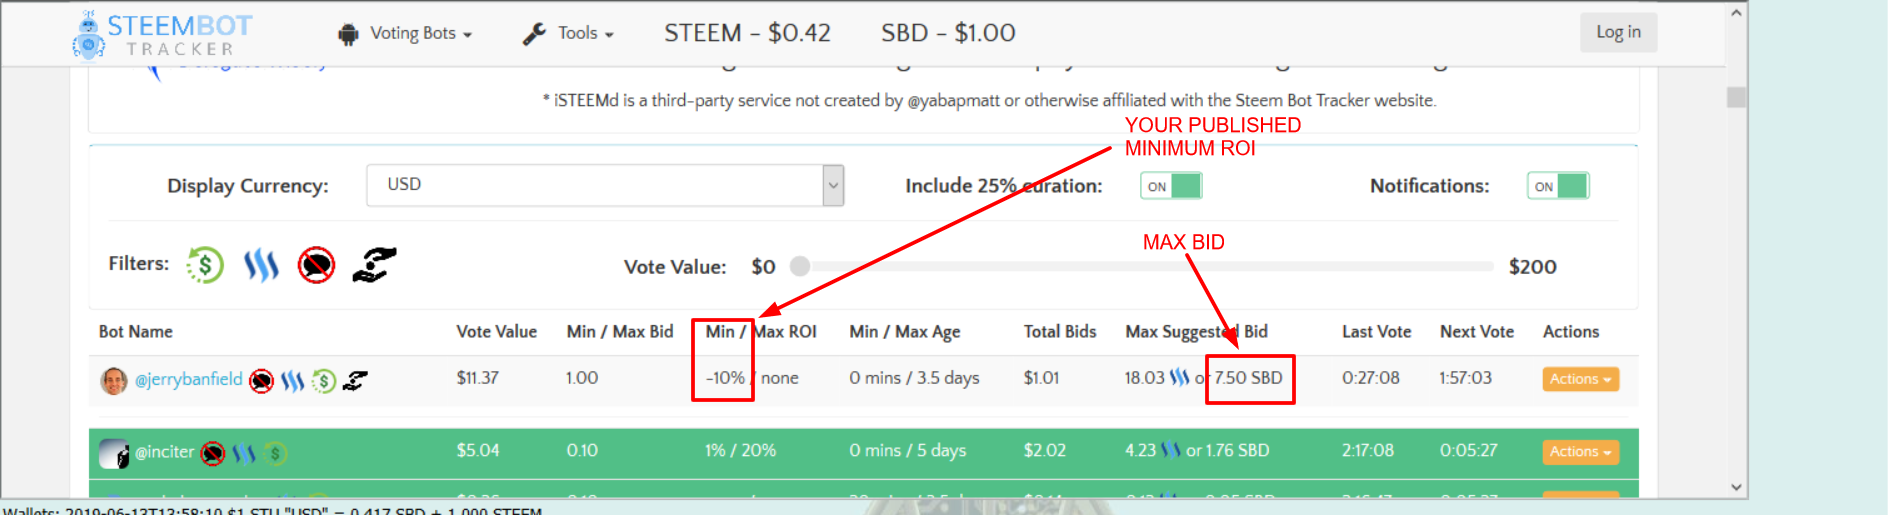Click jerrybanfield total bids $1.01

click(1042, 378)
